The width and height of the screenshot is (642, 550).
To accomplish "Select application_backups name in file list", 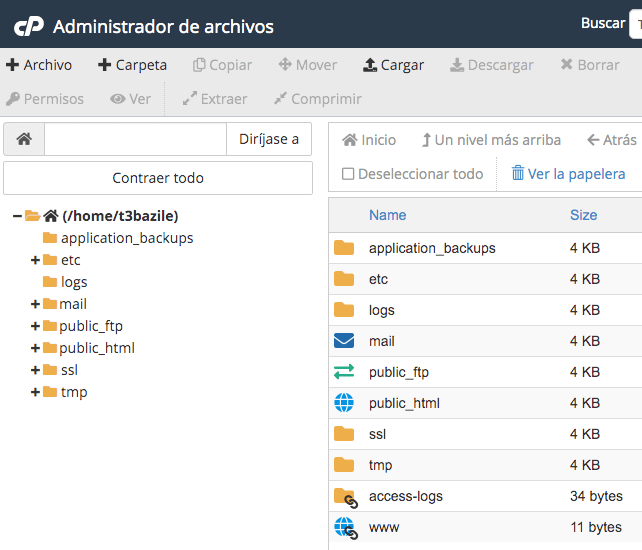I will [x=432, y=248].
